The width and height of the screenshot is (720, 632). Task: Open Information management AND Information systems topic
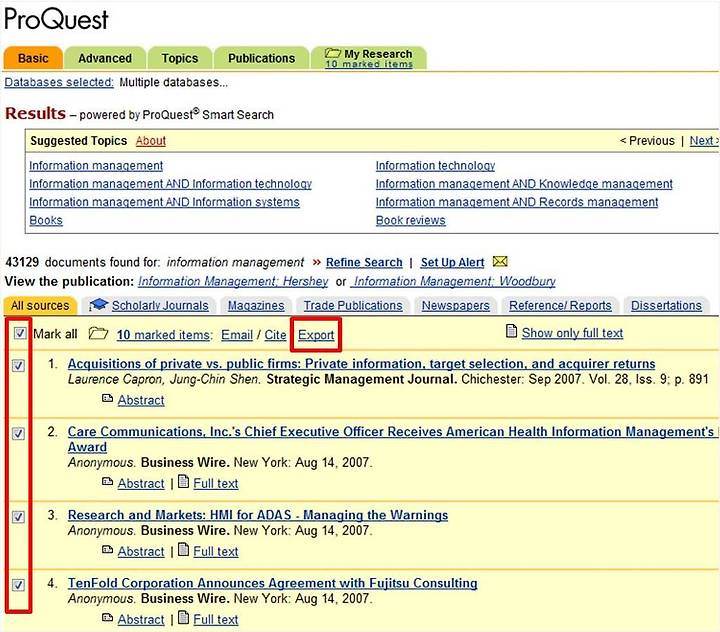(164, 202)
